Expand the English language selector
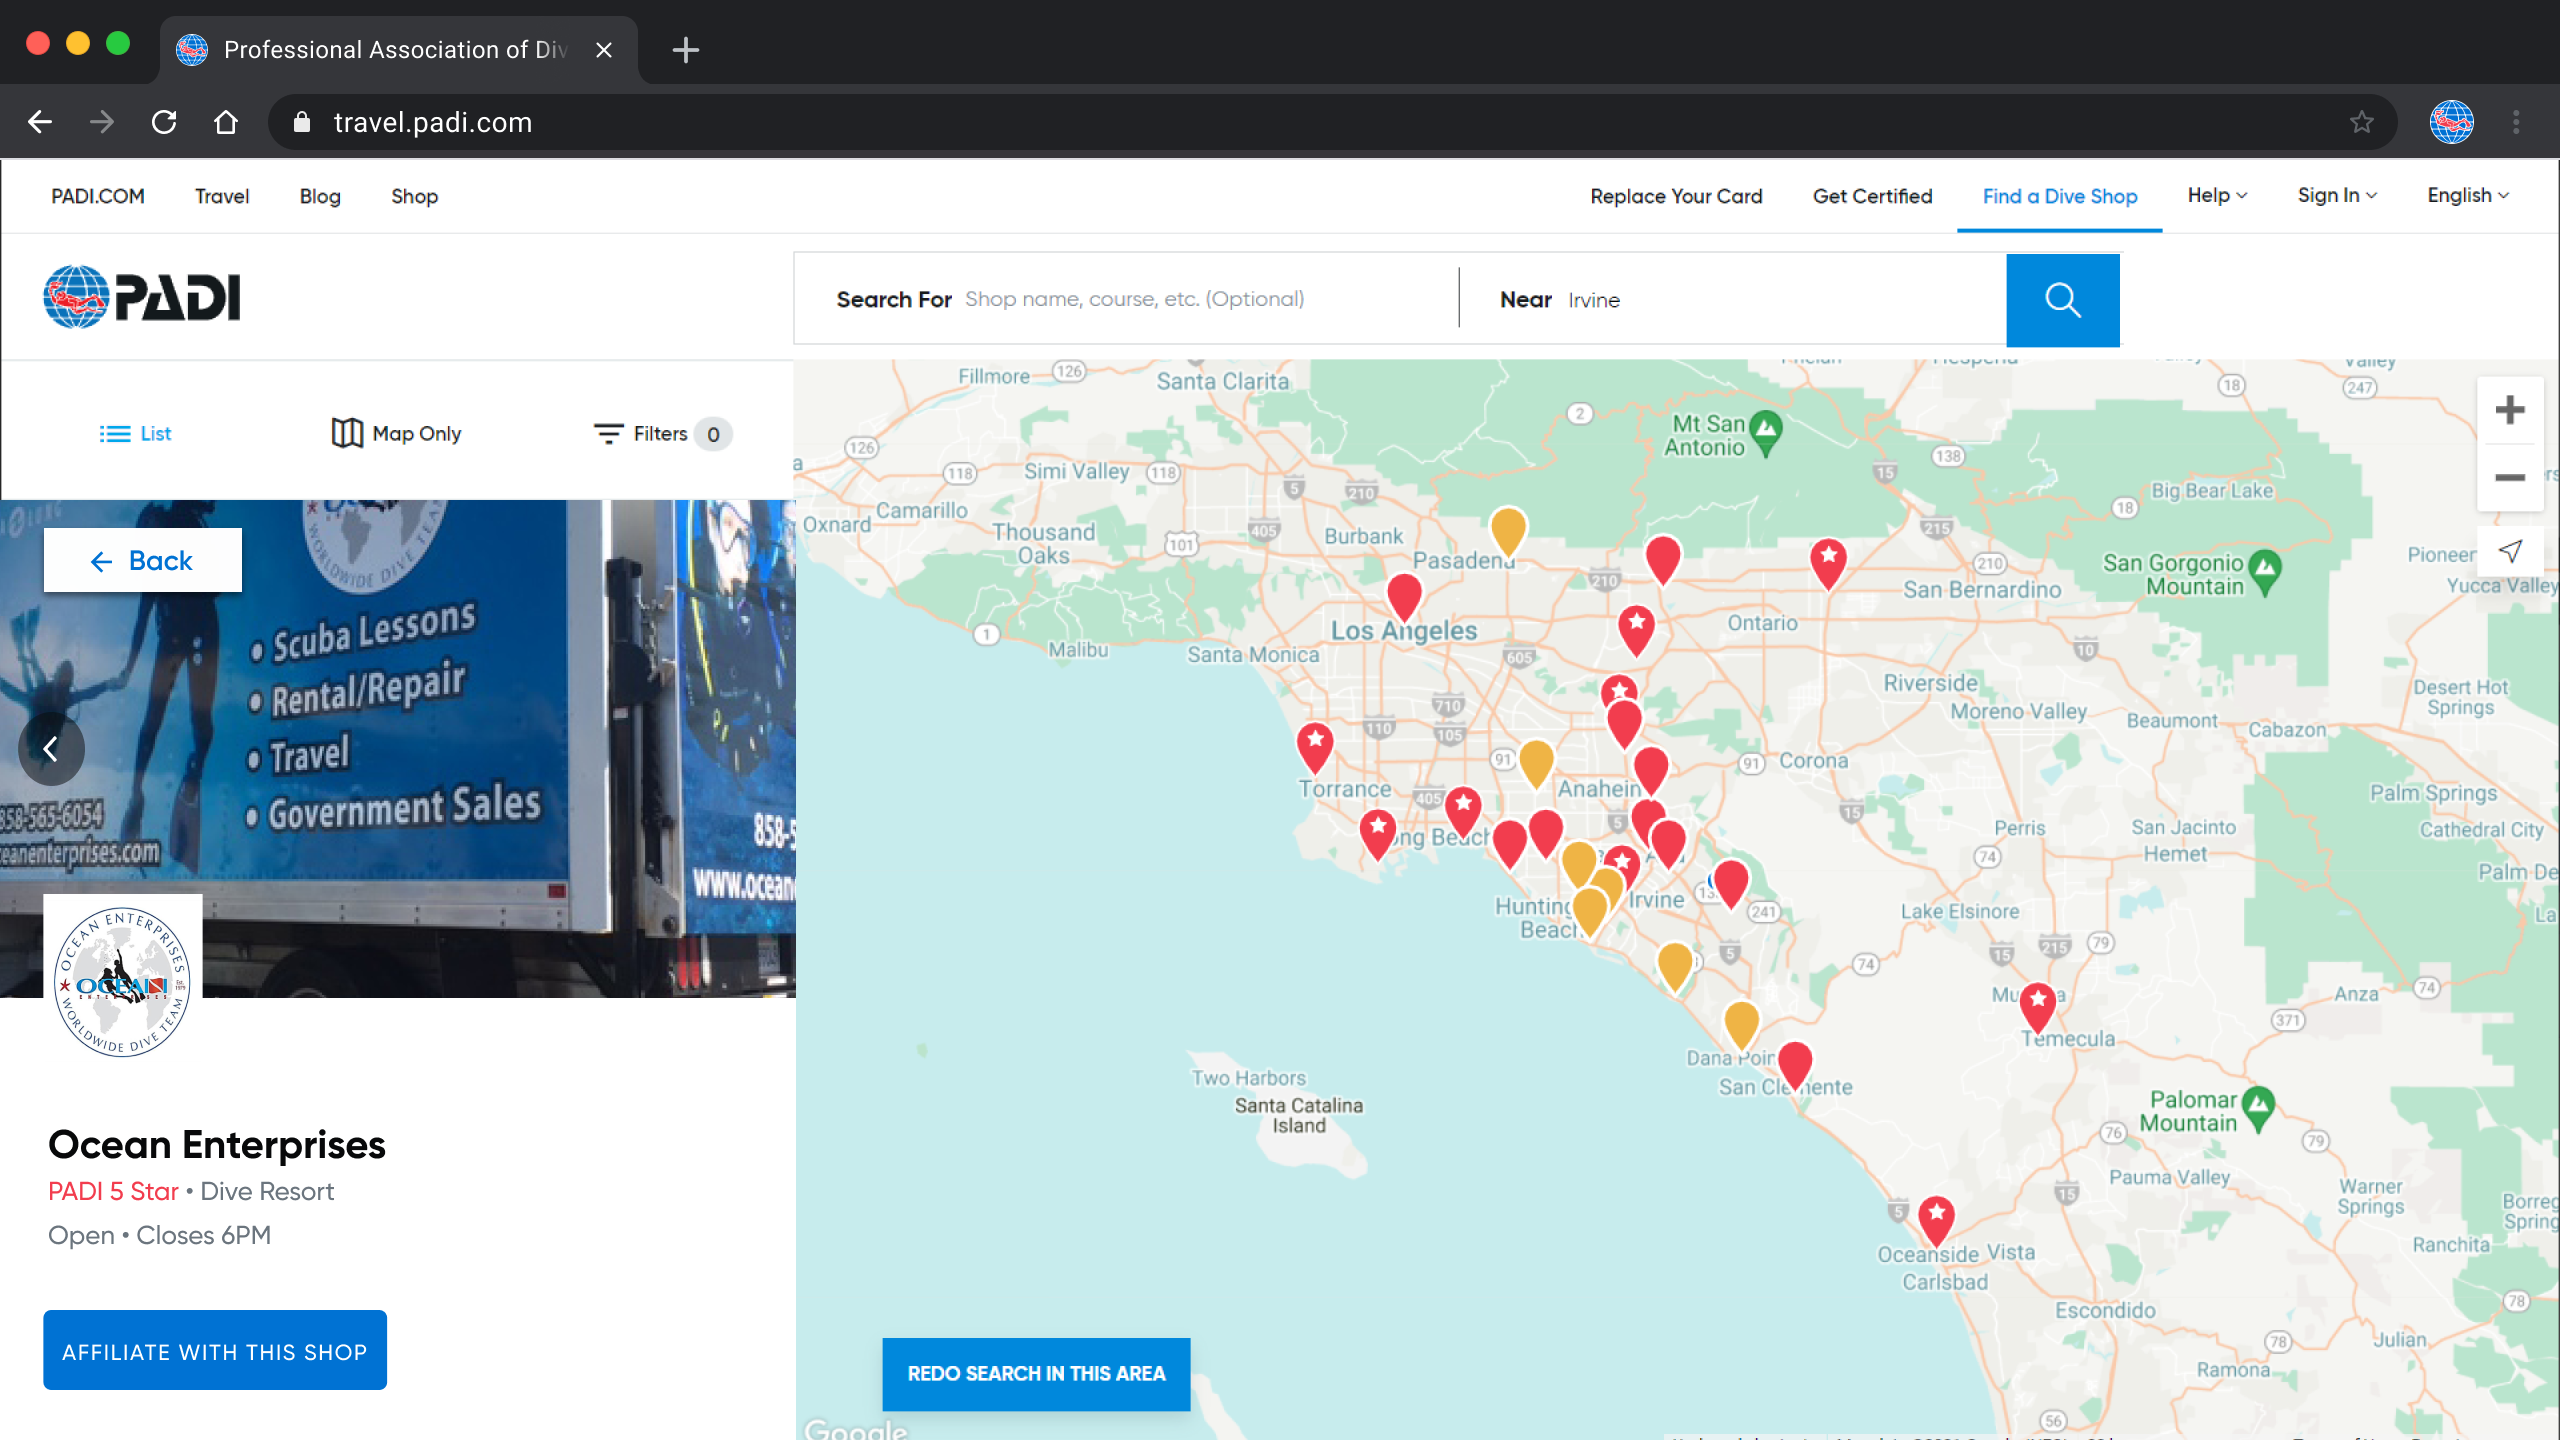2560x1440 pixels. (x=2467, y=196)
